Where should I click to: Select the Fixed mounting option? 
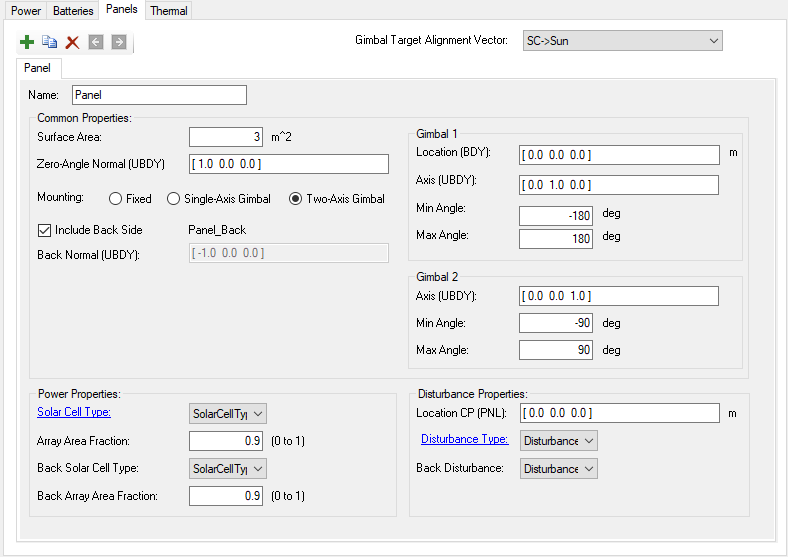[116, 199]
